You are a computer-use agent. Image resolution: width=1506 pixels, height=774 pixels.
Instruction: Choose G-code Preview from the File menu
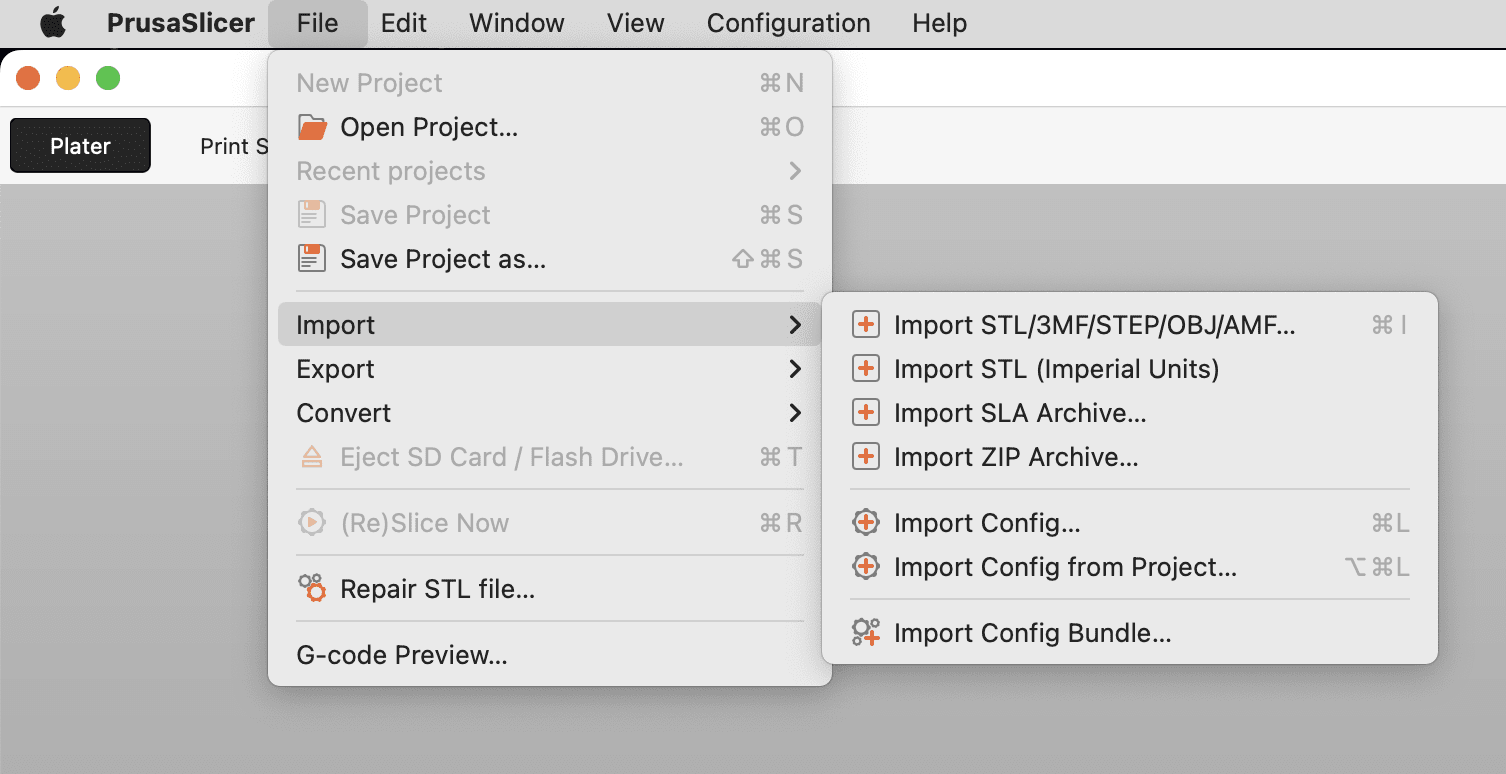[402, 655]
